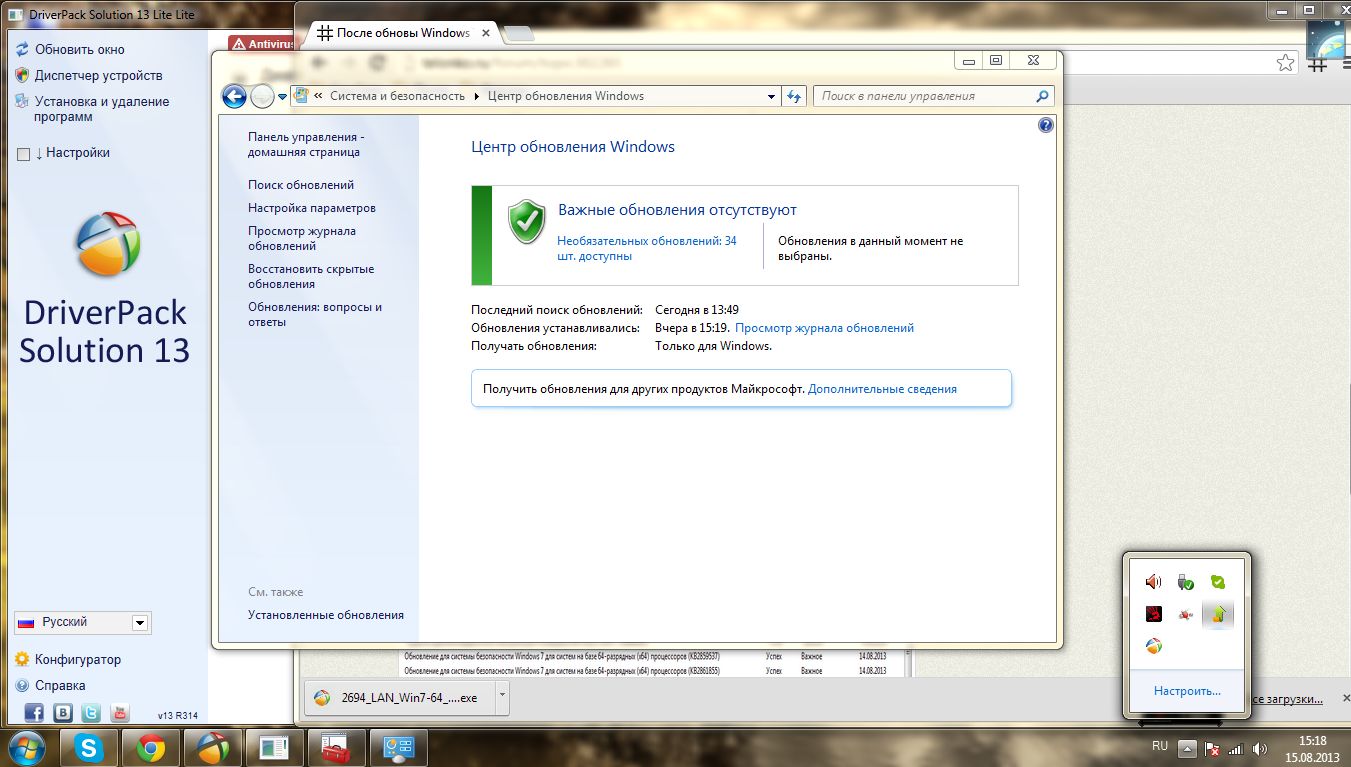
Task: Click the Control Panel icon in address bar
Action: coord(301,96)
